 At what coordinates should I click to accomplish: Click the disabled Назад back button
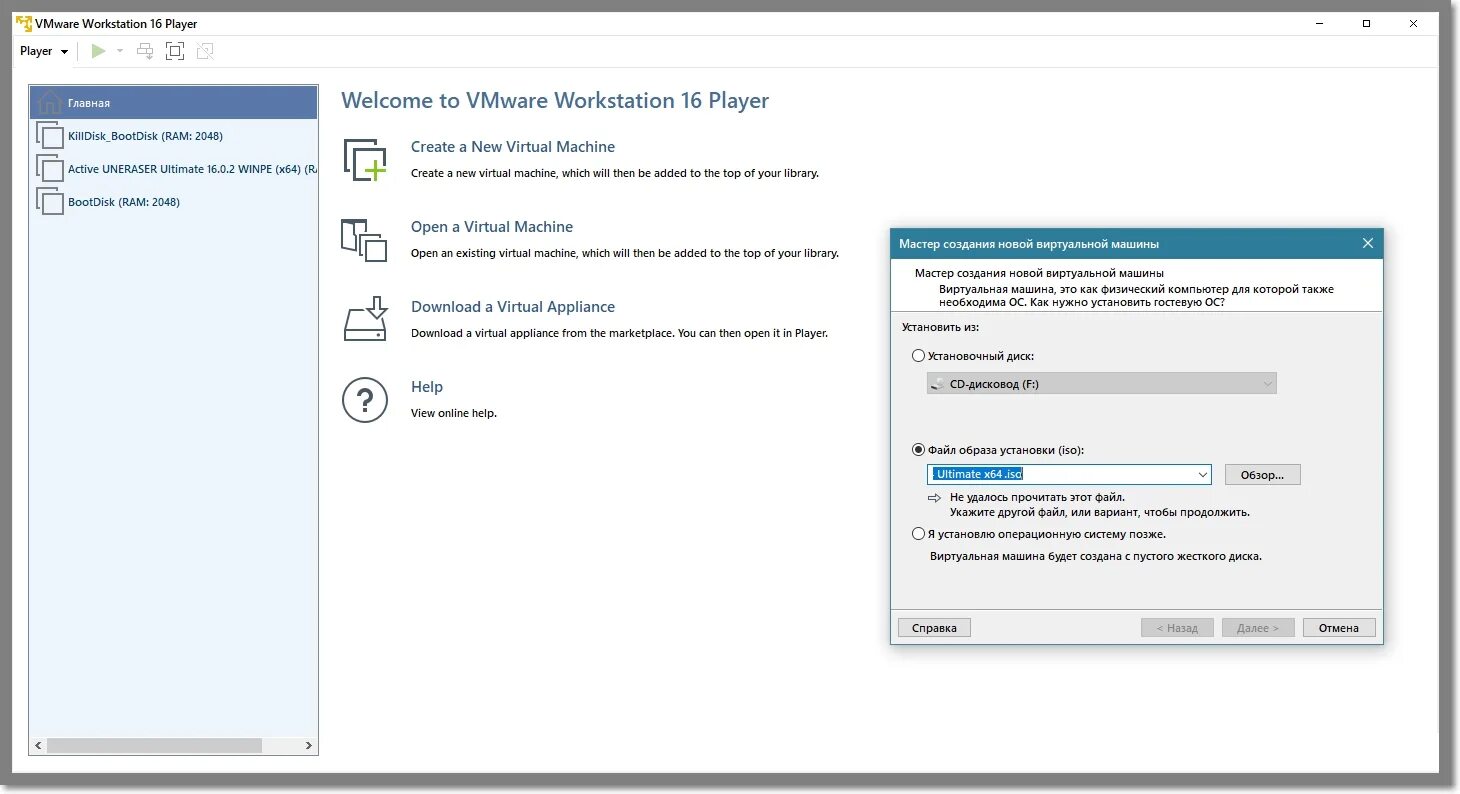pos(1177,628)
